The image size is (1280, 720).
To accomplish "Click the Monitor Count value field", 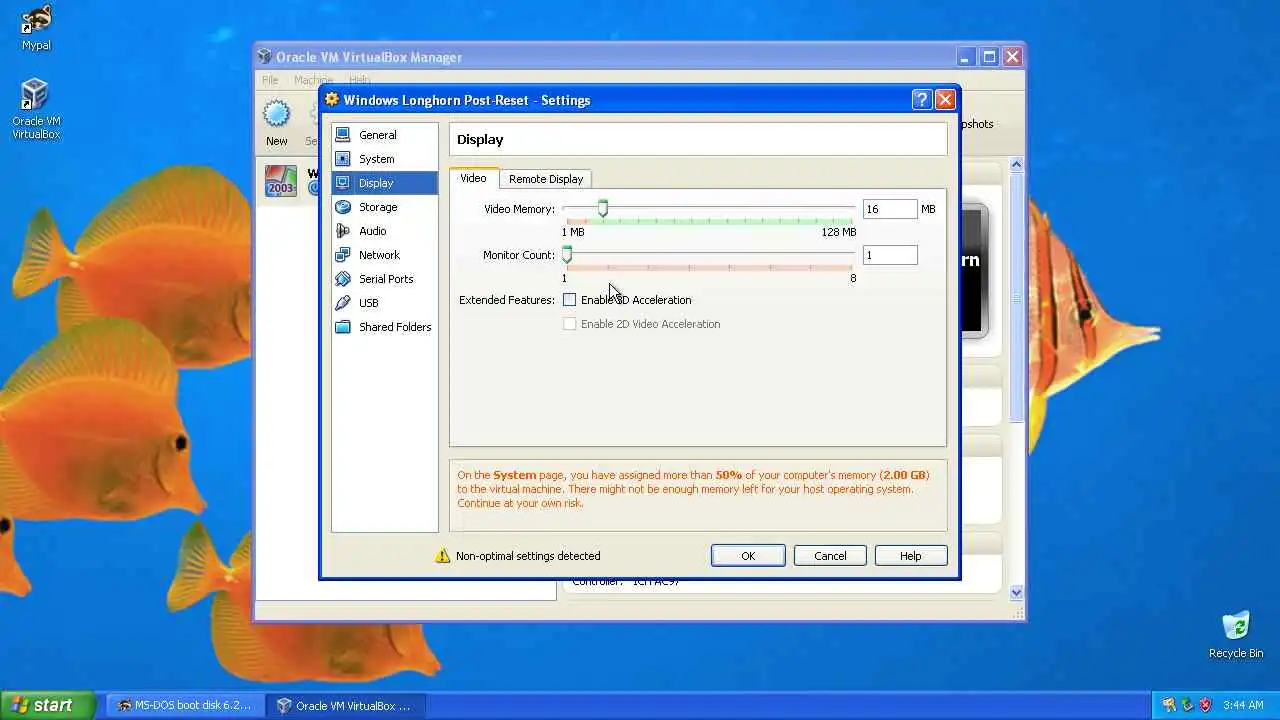I will coord(890,255).
